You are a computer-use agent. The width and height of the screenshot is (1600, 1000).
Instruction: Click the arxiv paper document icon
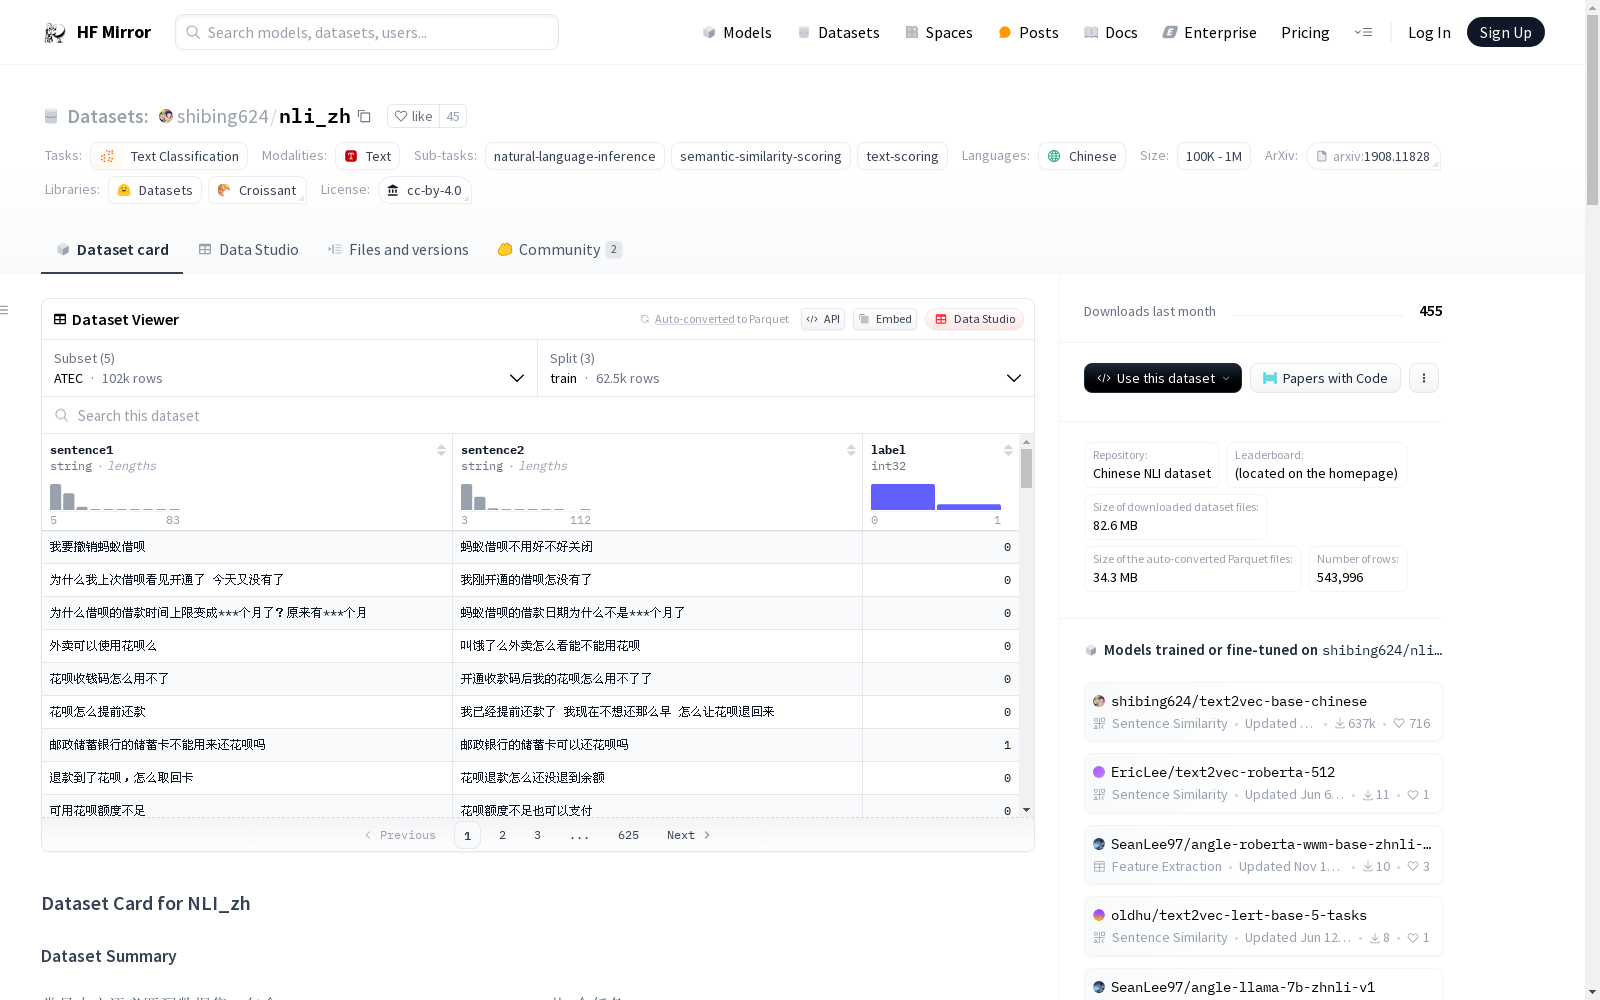click(1322, 156)
